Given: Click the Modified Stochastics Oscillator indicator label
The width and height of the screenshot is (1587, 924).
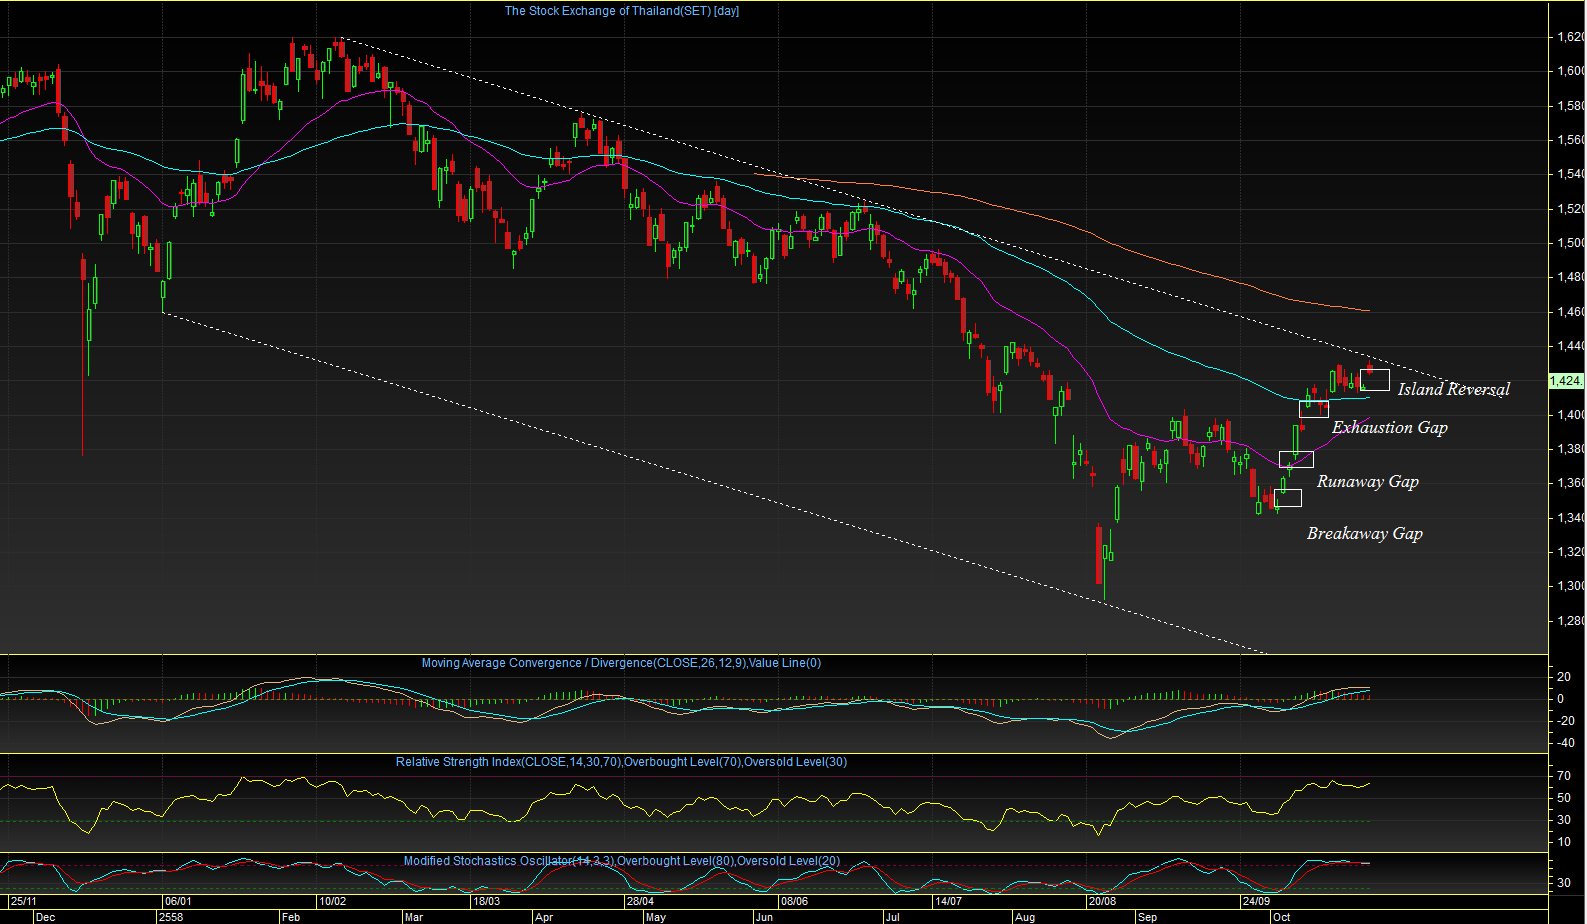Looking at the screenshot, I should coord(621,861).
